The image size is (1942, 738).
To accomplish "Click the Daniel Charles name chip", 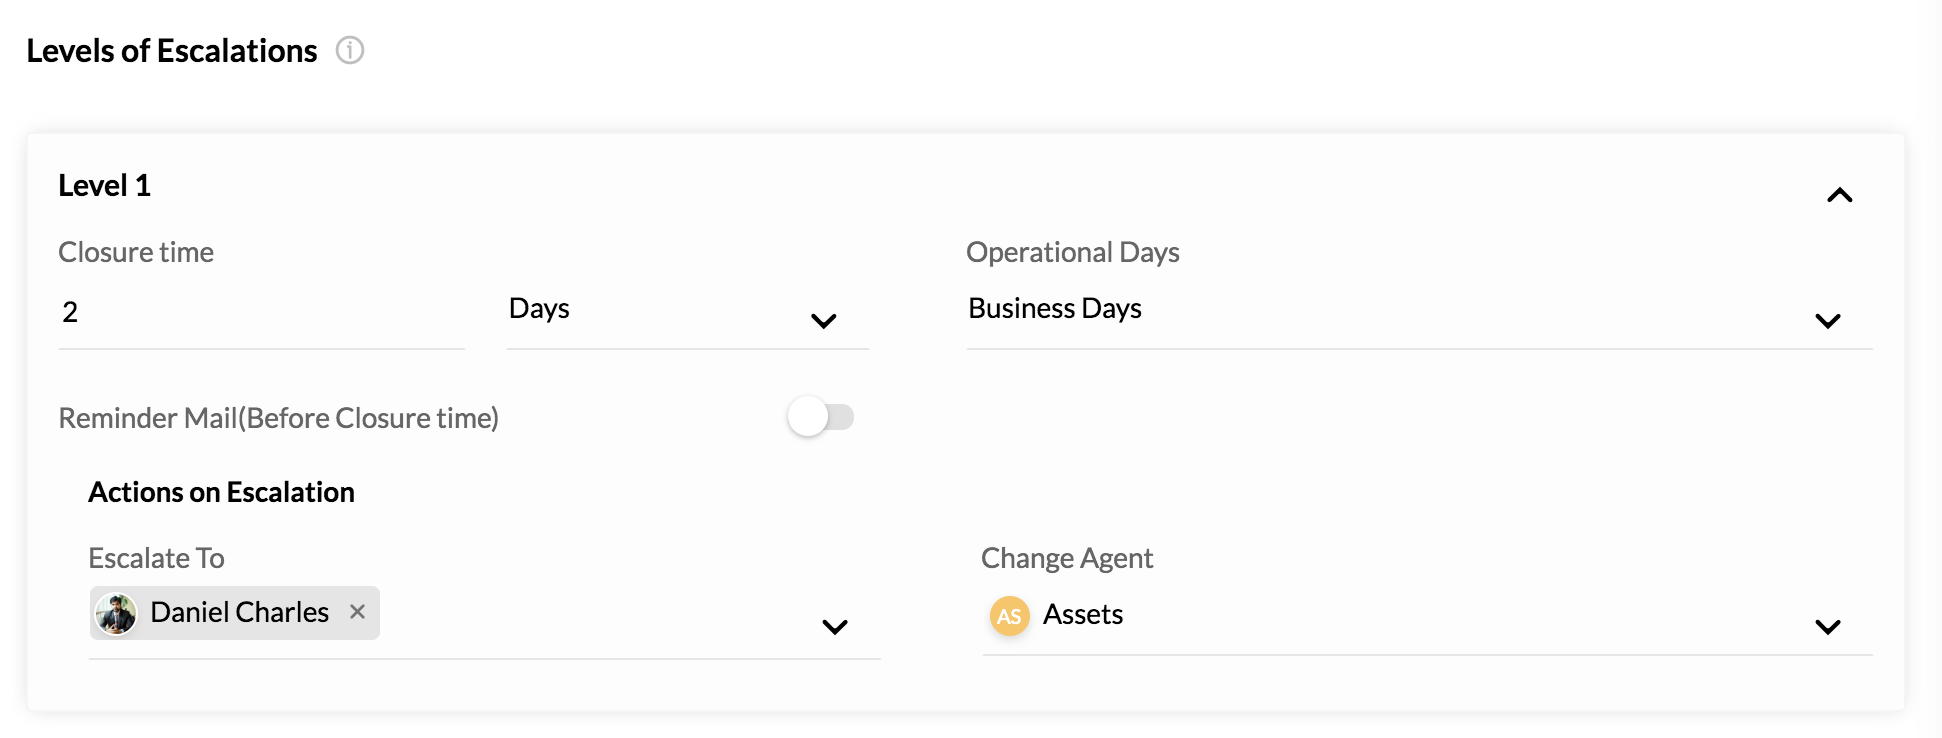I will point(235,613).
